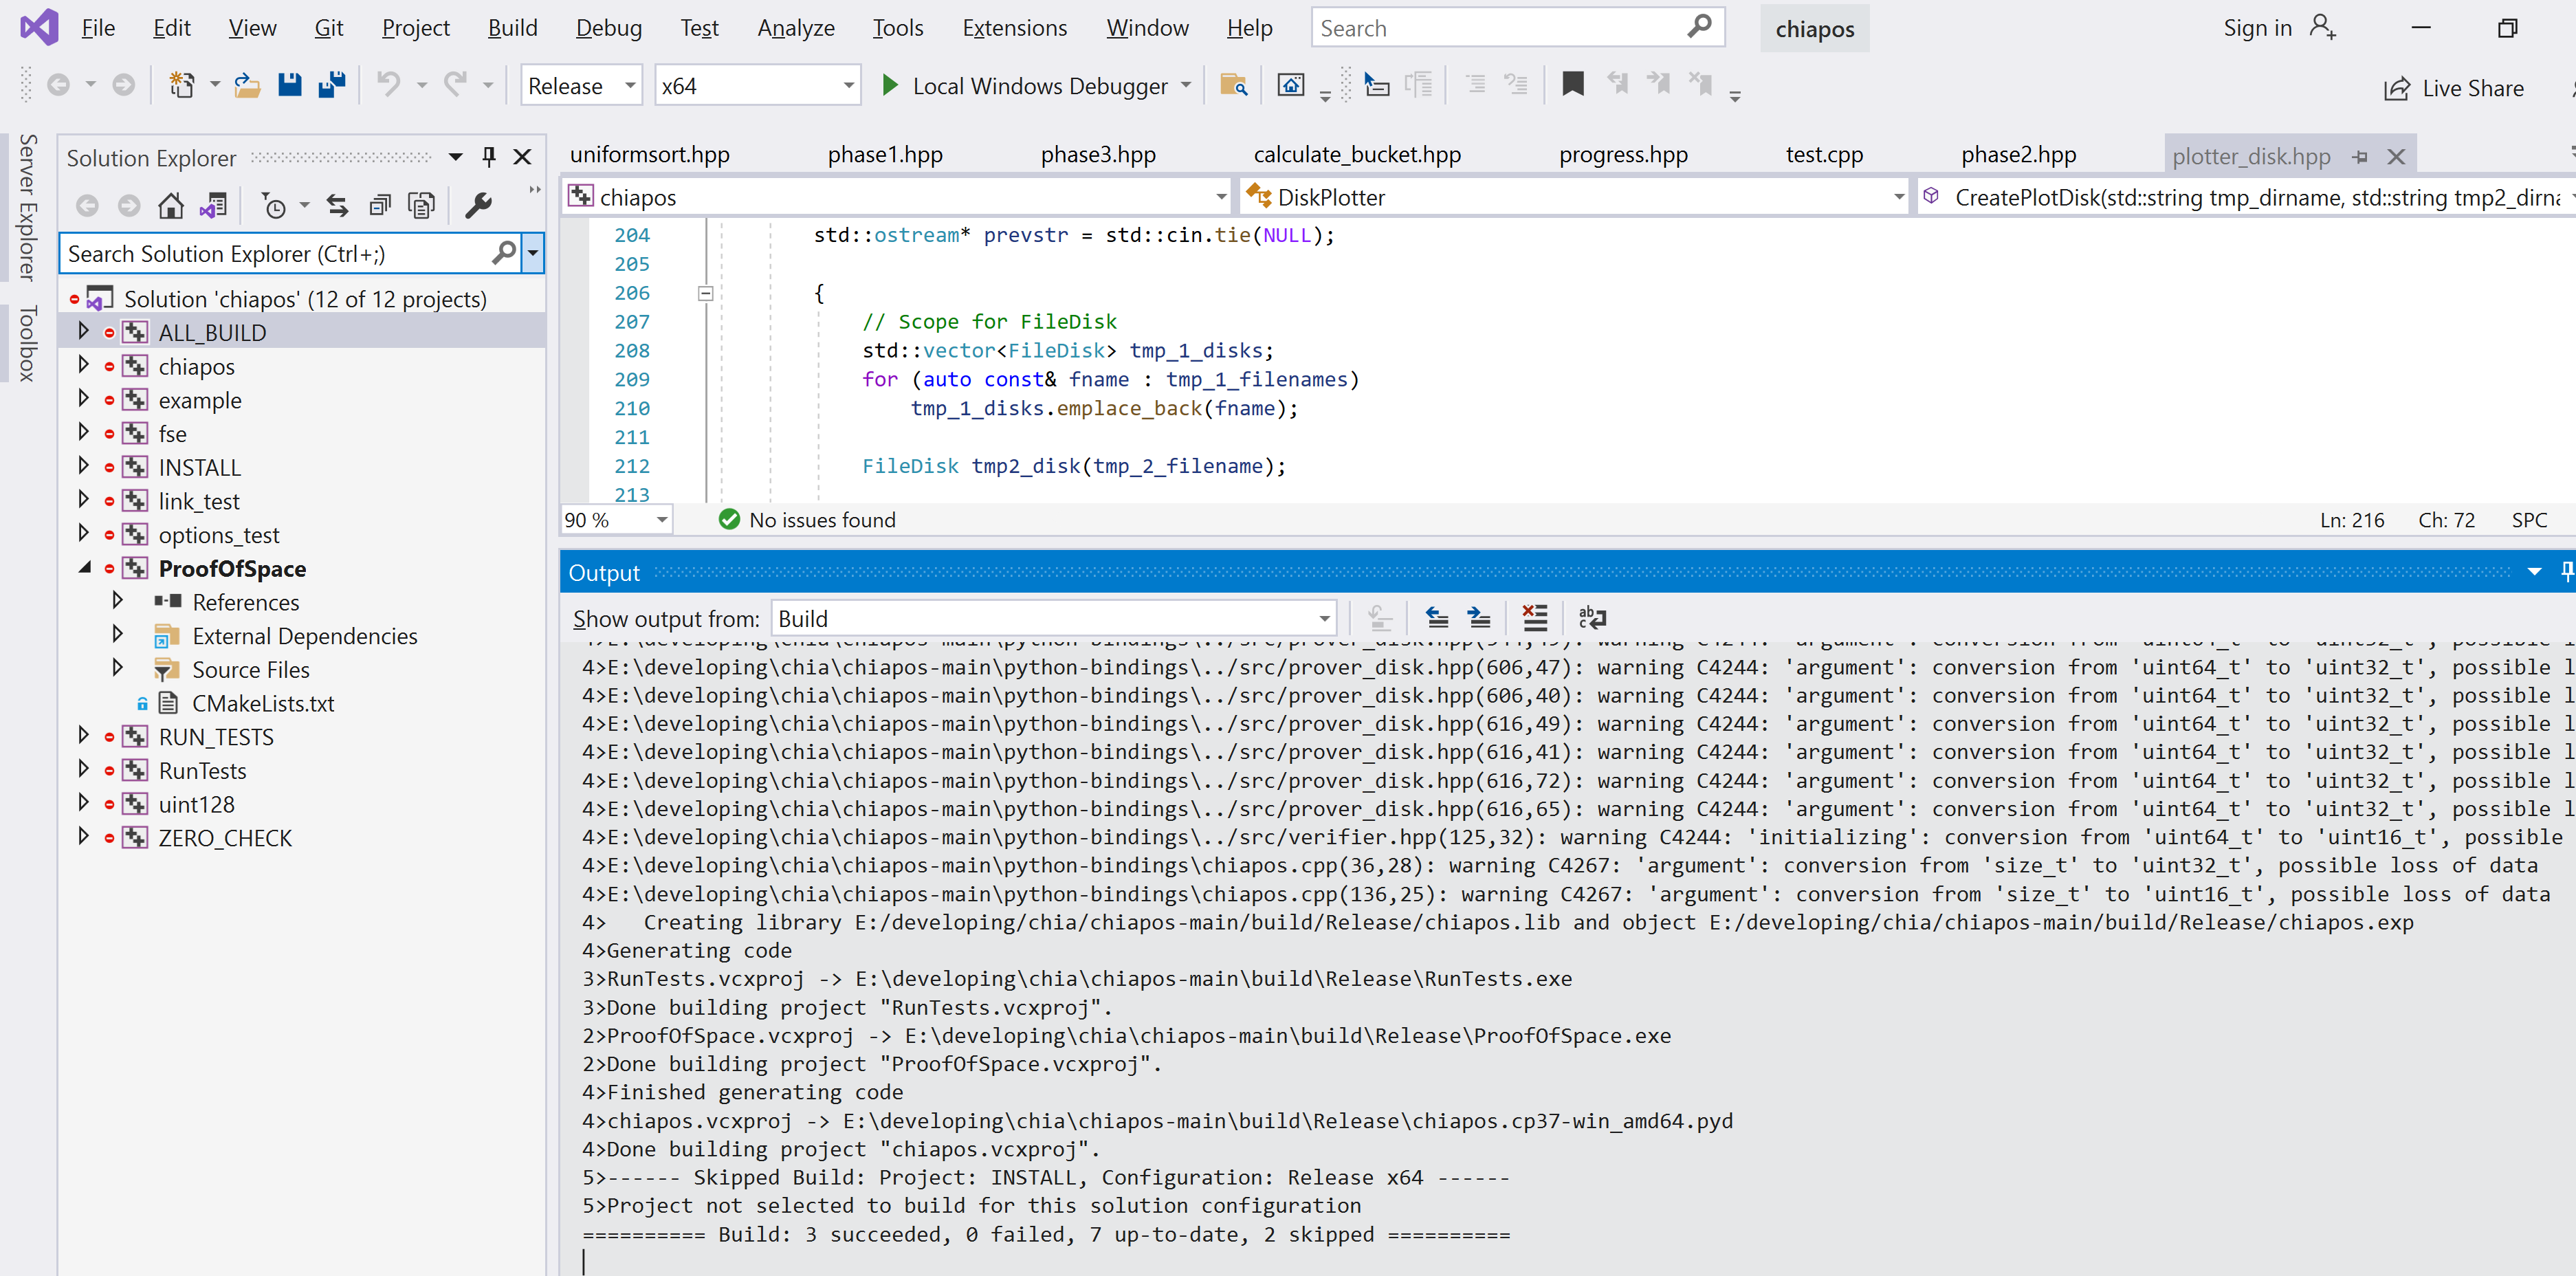The height and width of the screenshot is (1276, 2576).
Task: Click Sign in link
Action: click(x=2257, y=28)
